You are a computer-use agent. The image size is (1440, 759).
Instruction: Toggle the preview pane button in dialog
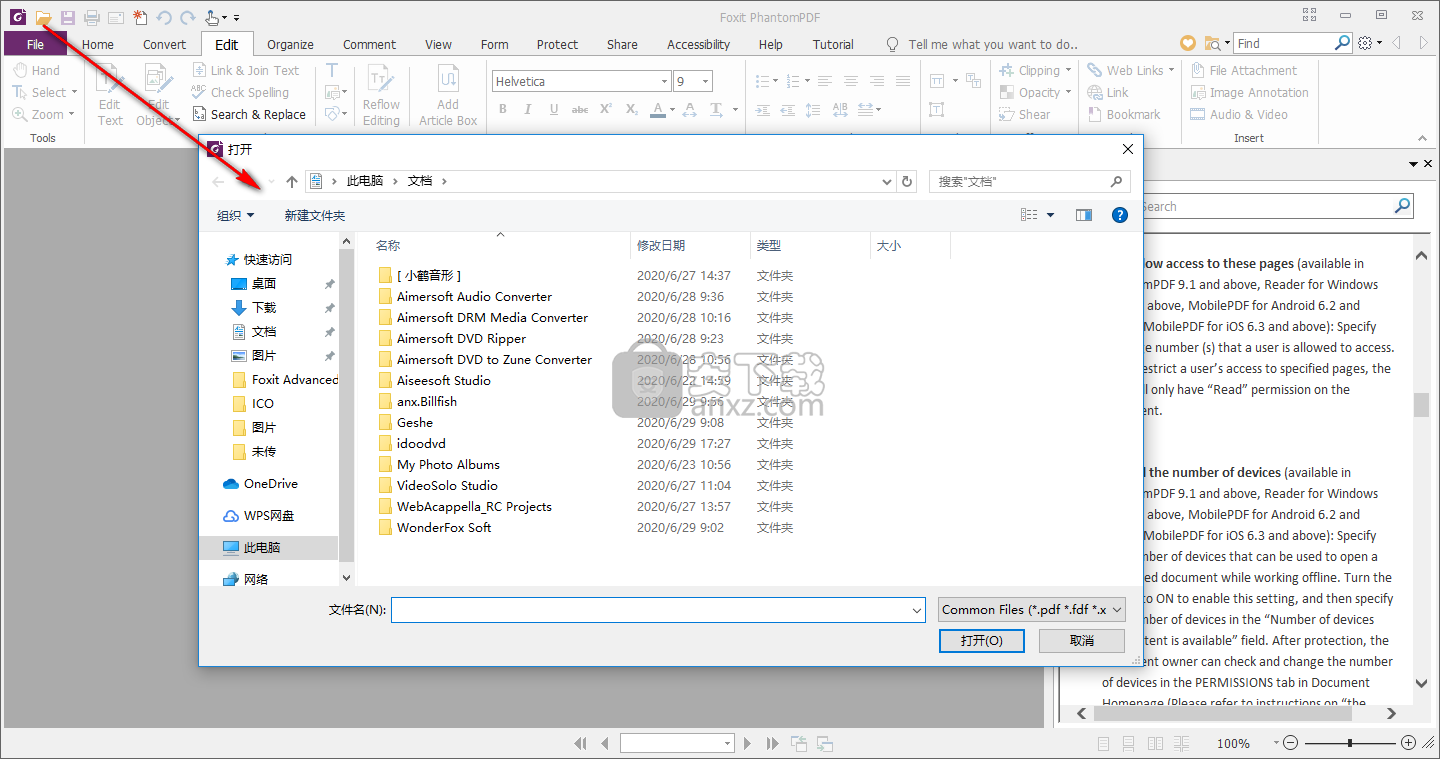click(1083, 215)
